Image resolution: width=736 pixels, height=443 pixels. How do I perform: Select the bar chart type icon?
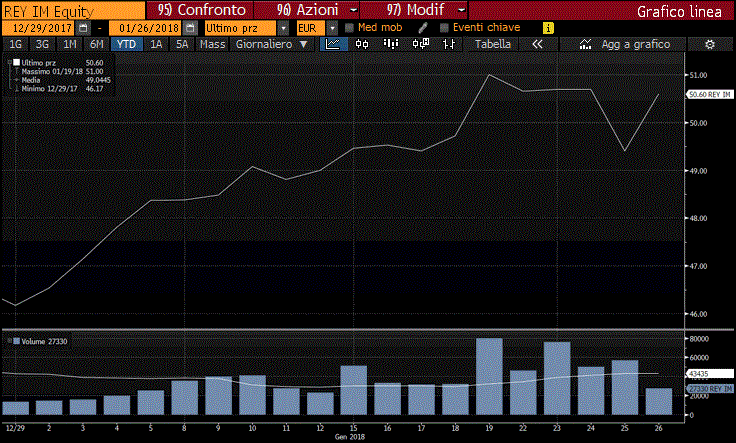tap(391, 45)
